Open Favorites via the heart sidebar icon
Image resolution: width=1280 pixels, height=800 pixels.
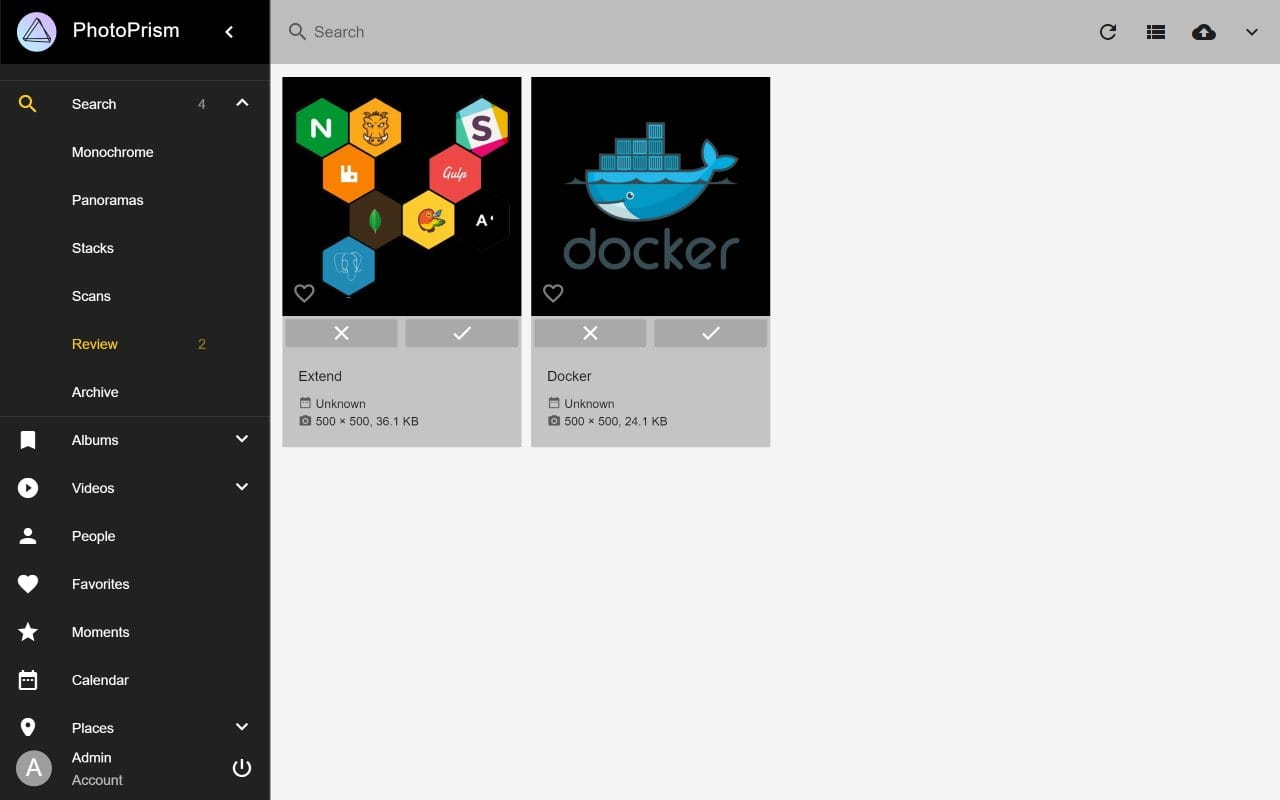coord(27,583)
